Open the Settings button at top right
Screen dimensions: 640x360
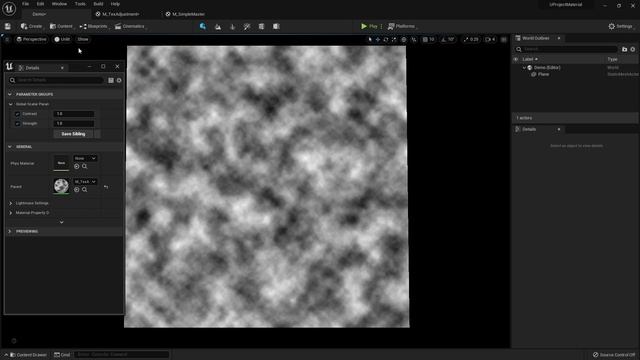pyautogui.click(x=620, y=27)
